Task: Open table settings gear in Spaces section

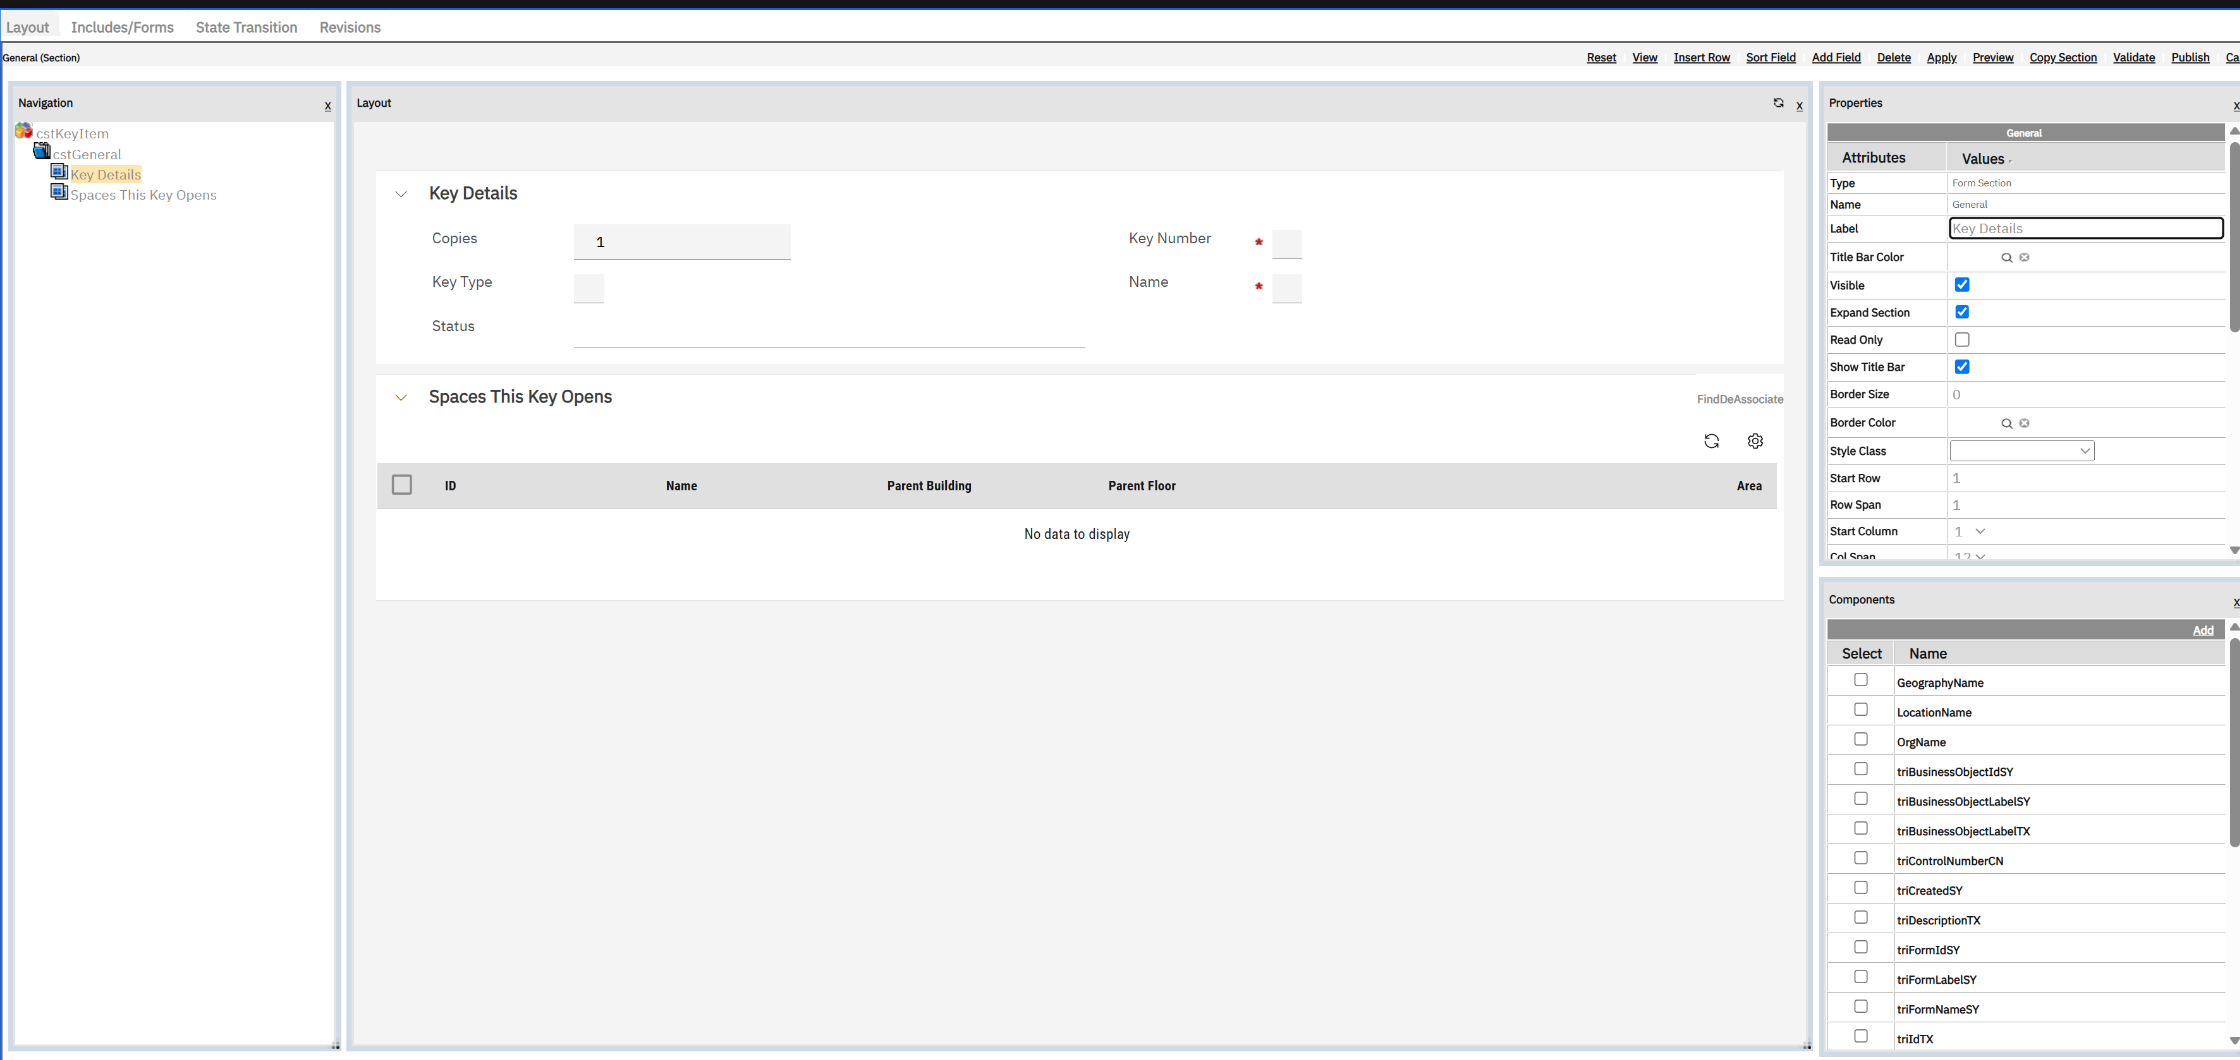Action: 1755,441
